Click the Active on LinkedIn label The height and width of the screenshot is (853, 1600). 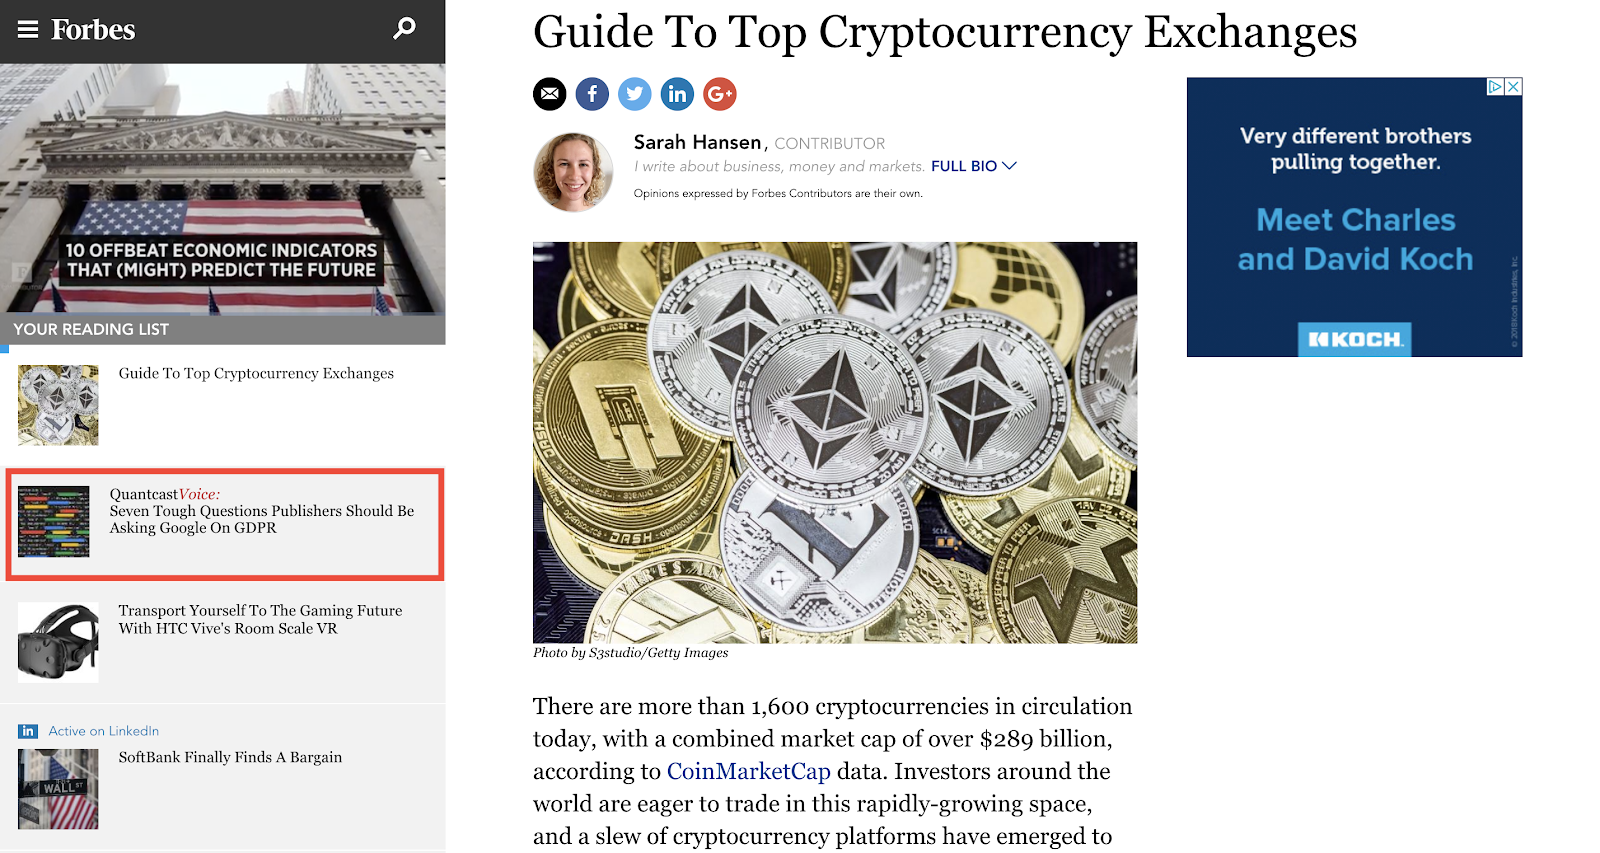coord(103,731)
